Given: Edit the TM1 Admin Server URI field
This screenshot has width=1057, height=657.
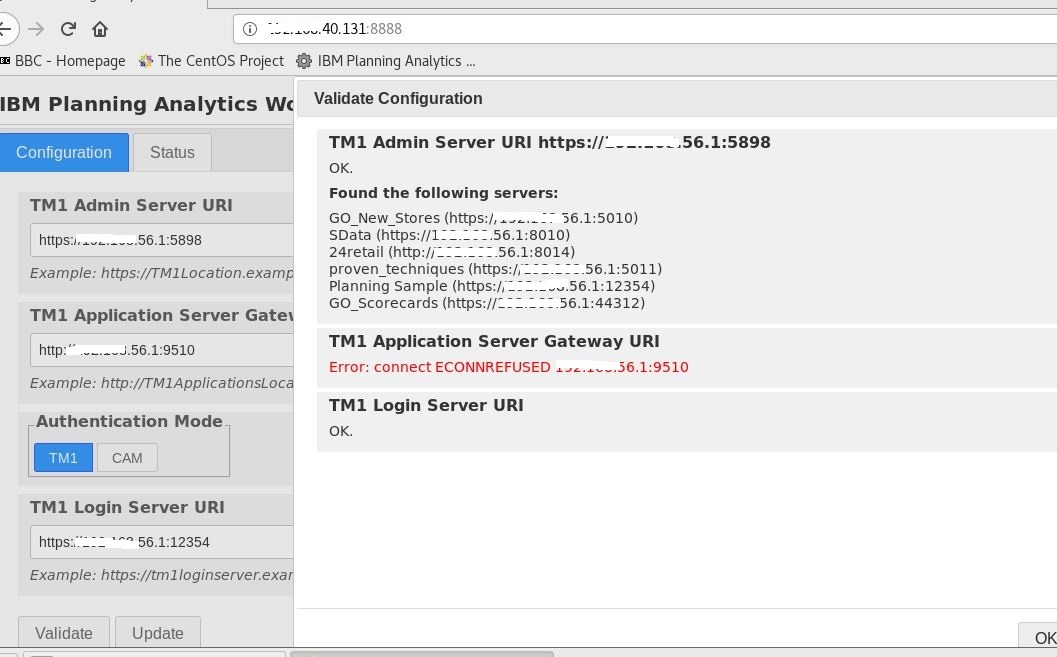Looking at the screenshot, I should (162, 240).
